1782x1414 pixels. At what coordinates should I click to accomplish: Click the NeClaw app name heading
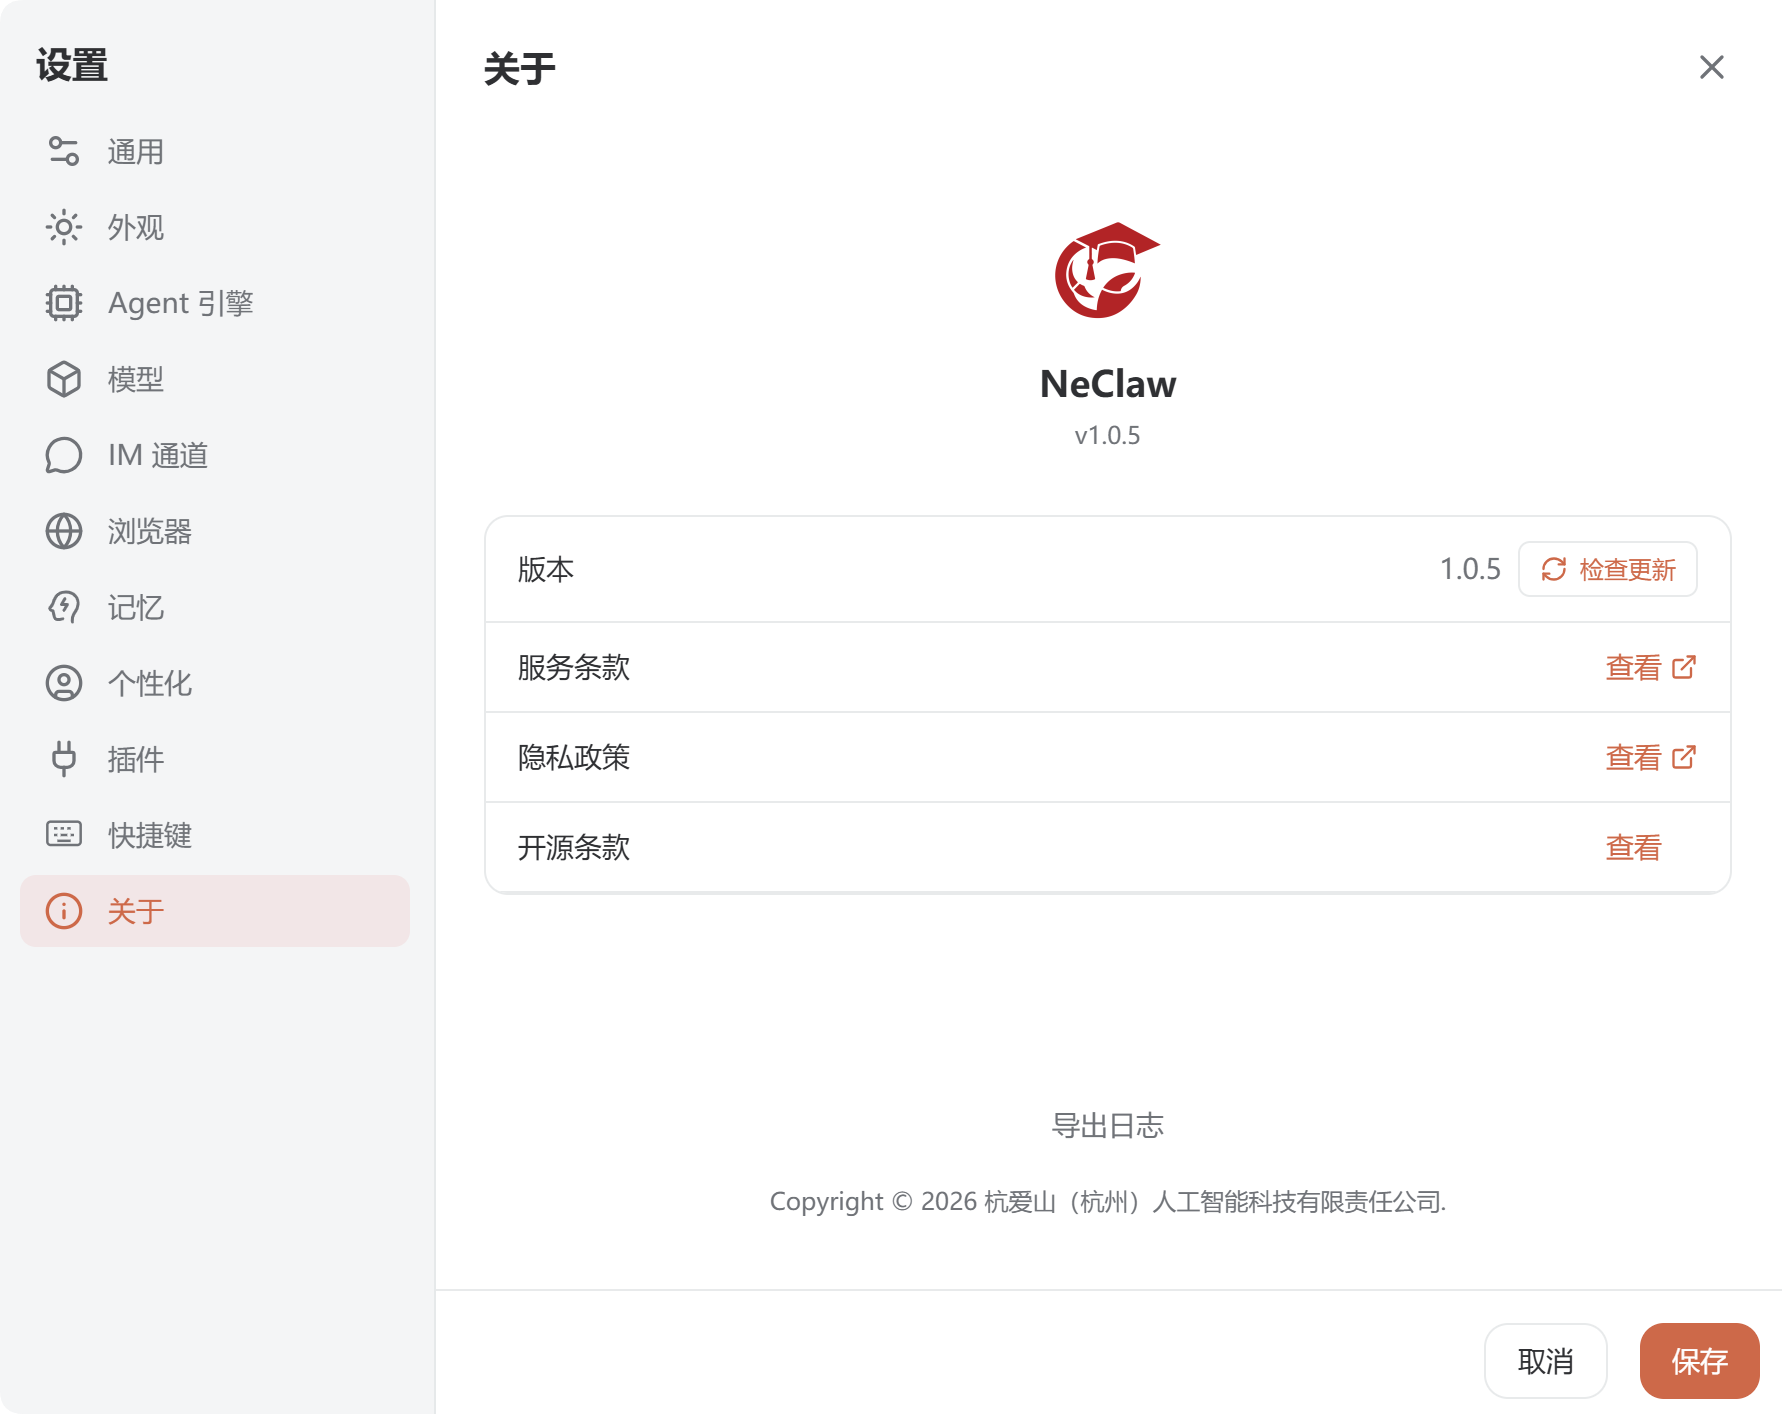pyautogui.click(x=1108, y=384)
